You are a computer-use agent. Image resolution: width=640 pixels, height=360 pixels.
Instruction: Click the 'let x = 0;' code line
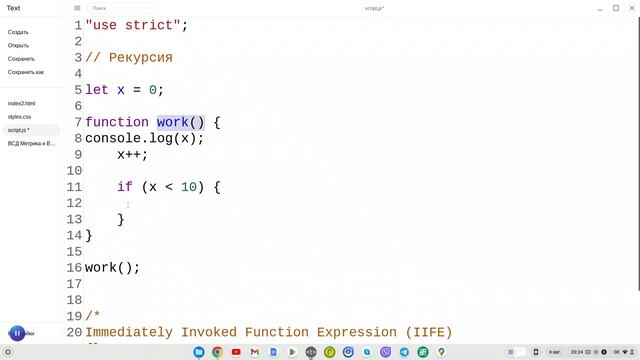[124, 90]
